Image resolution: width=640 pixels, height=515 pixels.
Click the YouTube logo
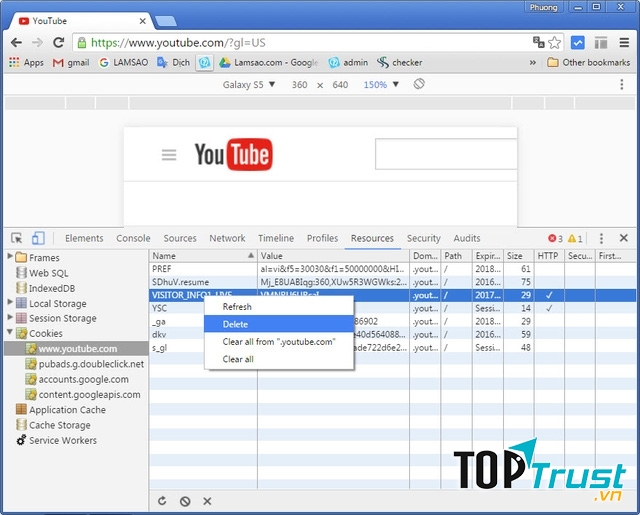click(x=233, y=154)
